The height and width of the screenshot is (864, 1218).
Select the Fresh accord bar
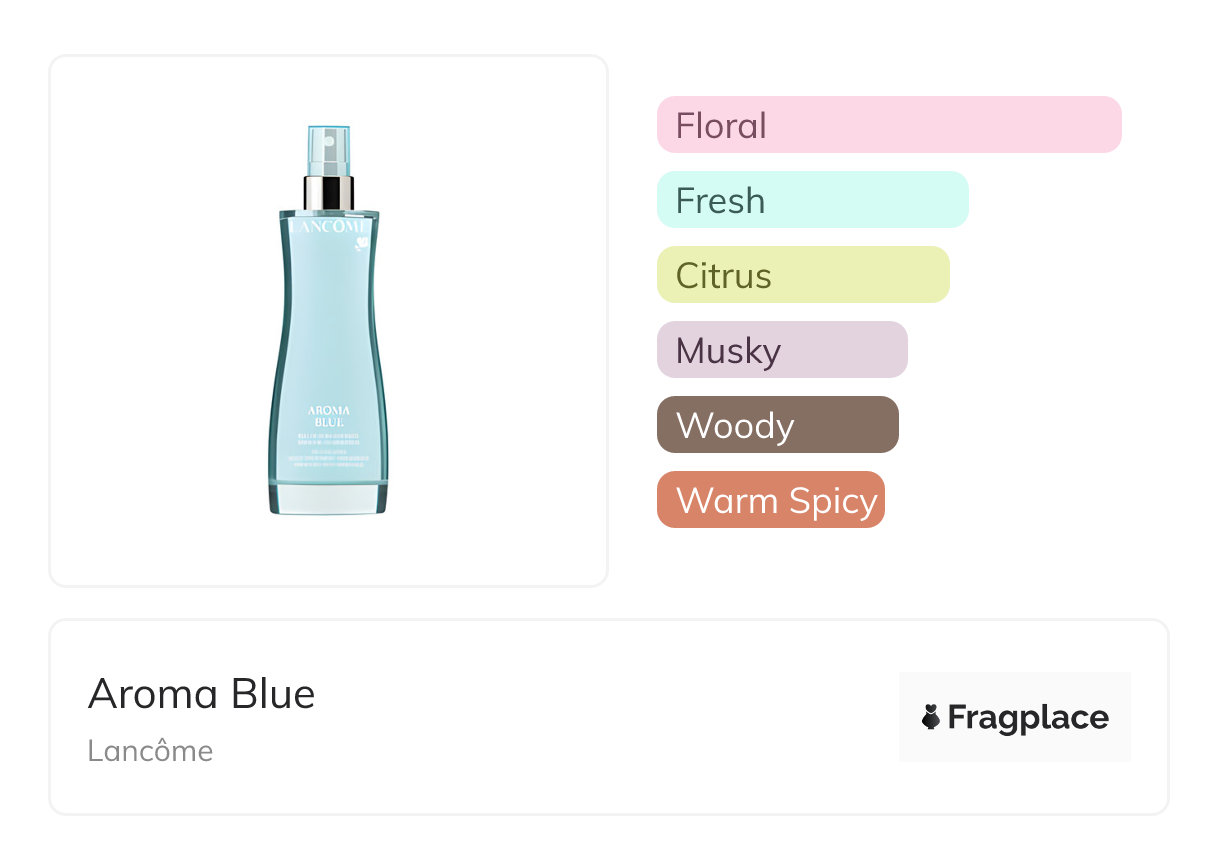(812, 200)
